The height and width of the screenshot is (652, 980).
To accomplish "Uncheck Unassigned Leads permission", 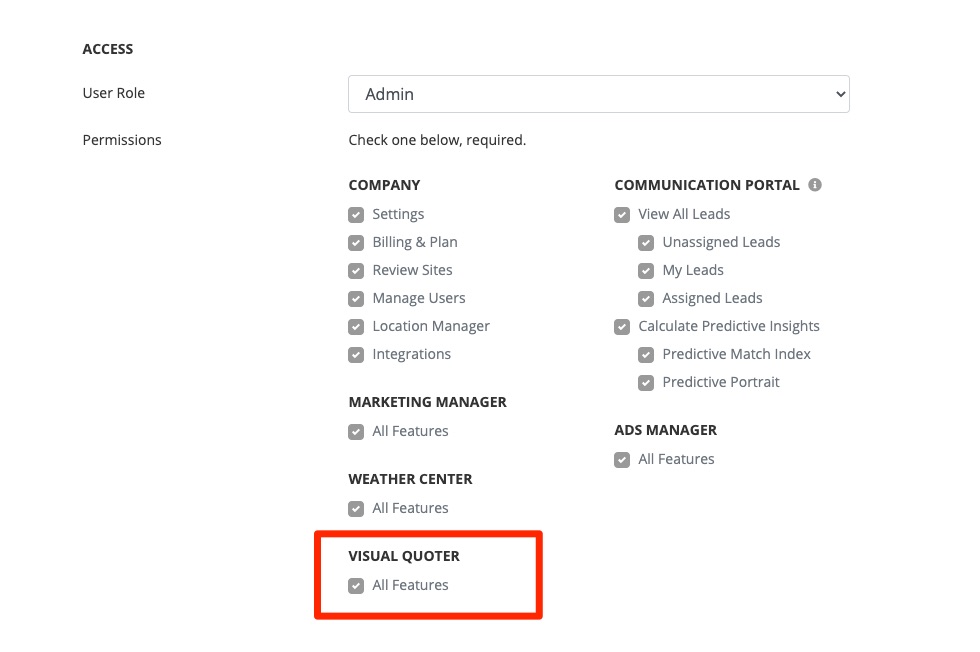I will click(646, 243).
